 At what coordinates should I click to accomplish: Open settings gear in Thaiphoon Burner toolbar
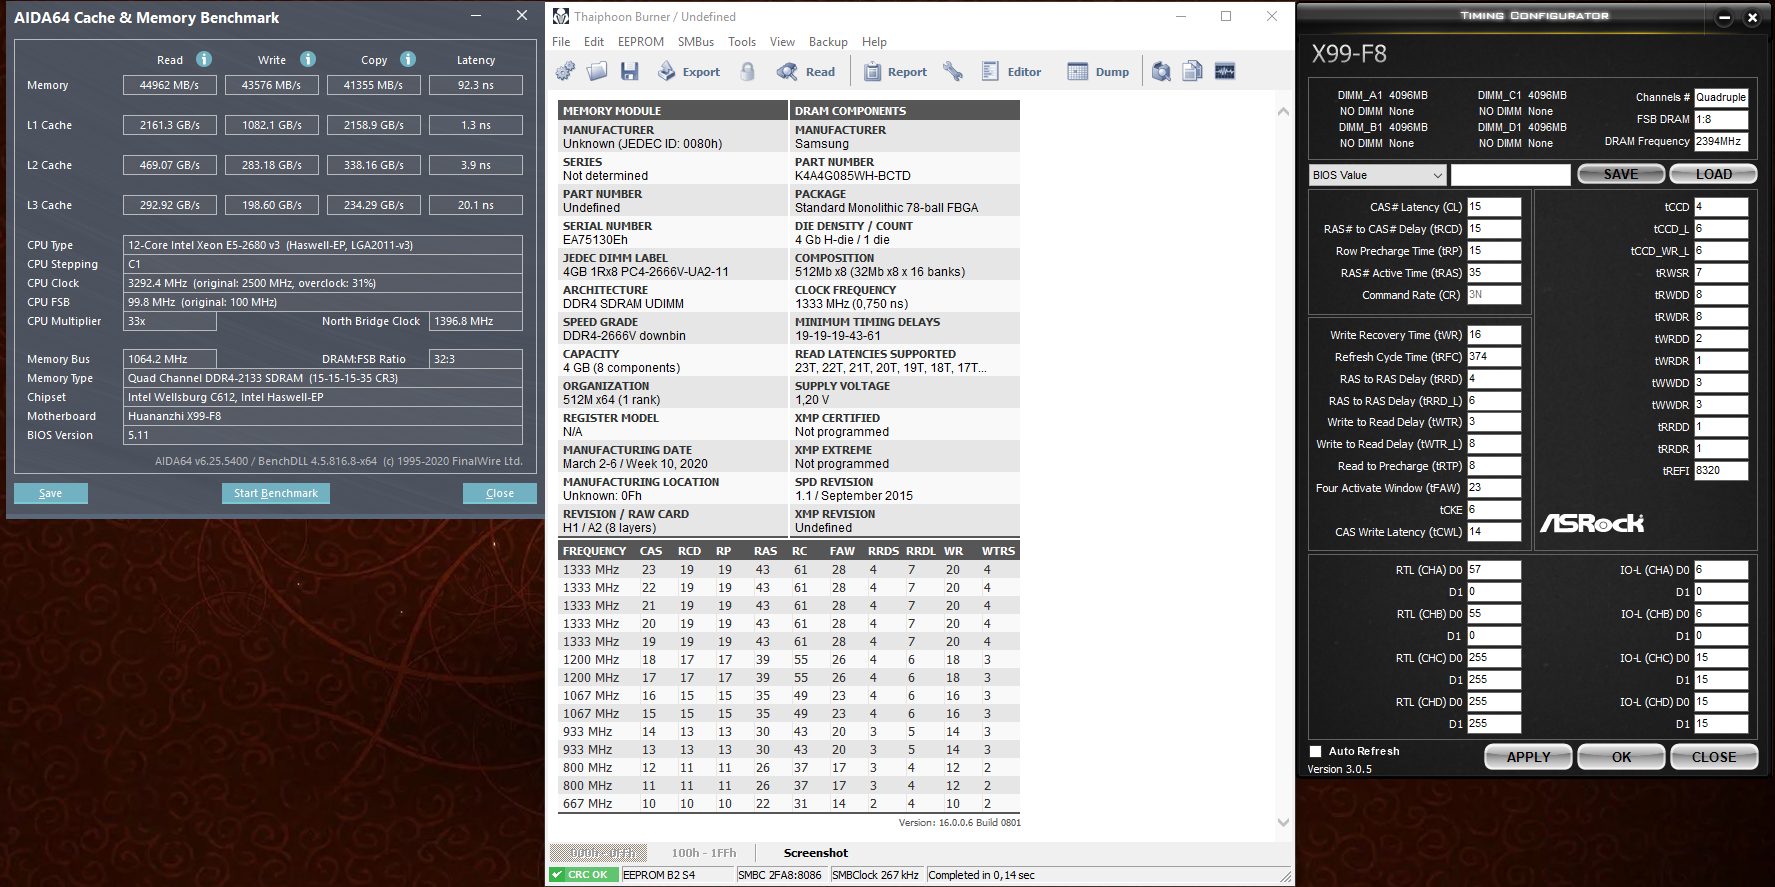[565, 71]
